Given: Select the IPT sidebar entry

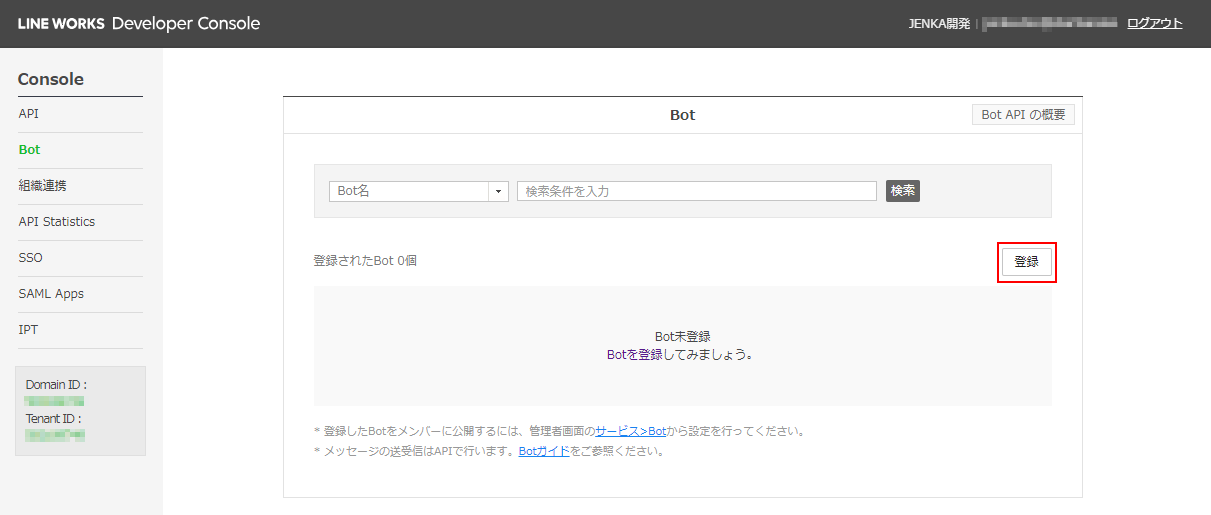Looking at the screenshot, I should [28, 330].
